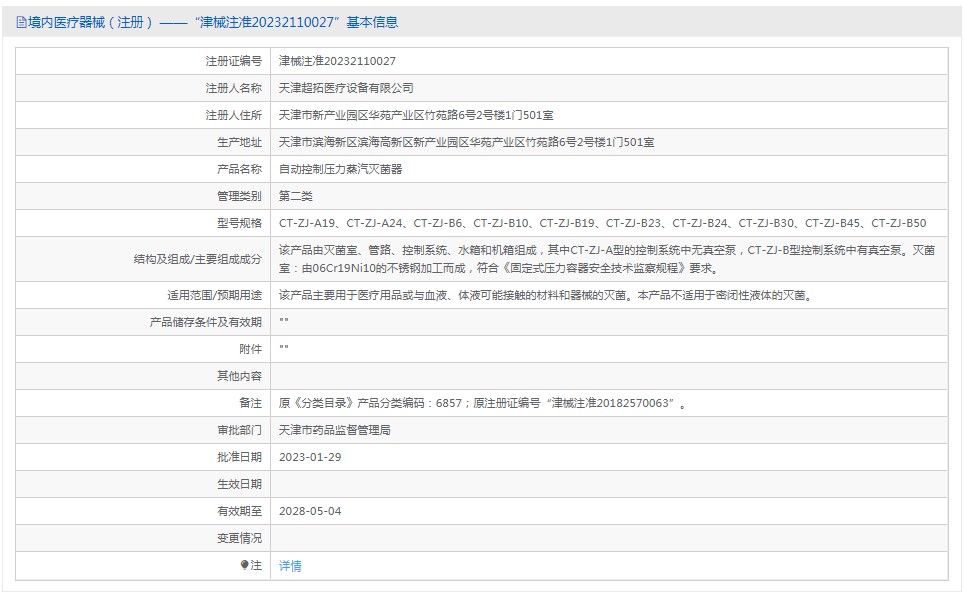Select the model list starting CT-ZJ-A19
964x595 pixels.
[602, 223]
